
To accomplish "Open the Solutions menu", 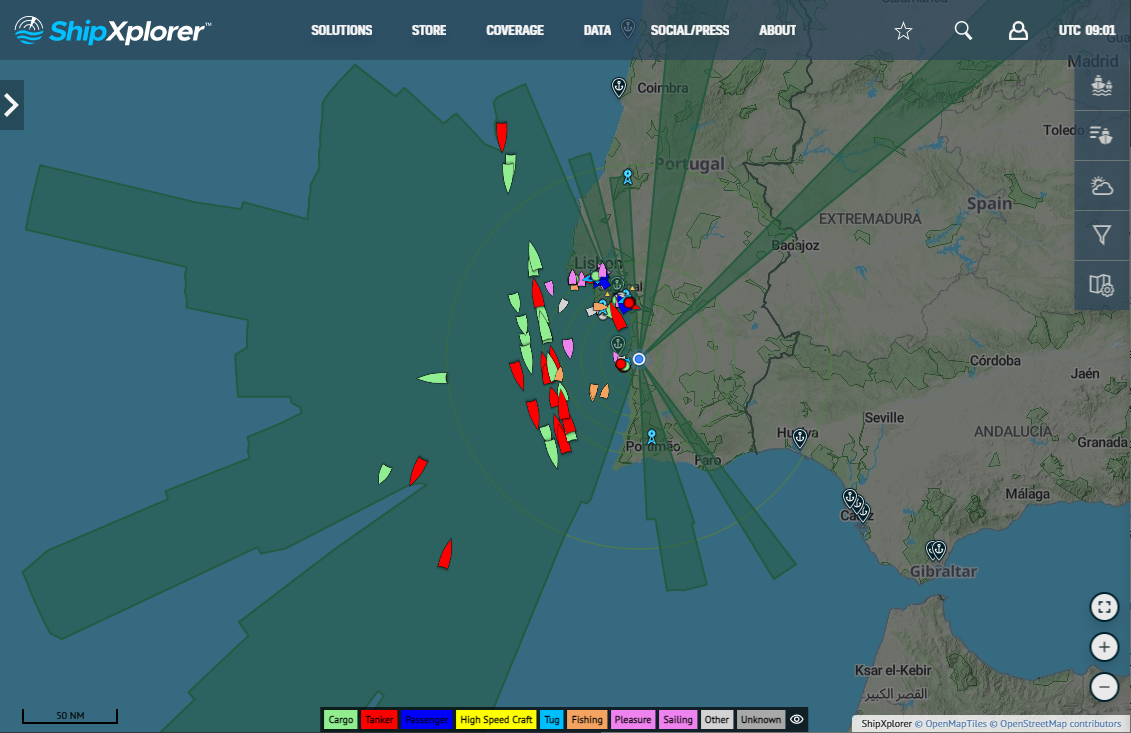I will click(341, 31).
